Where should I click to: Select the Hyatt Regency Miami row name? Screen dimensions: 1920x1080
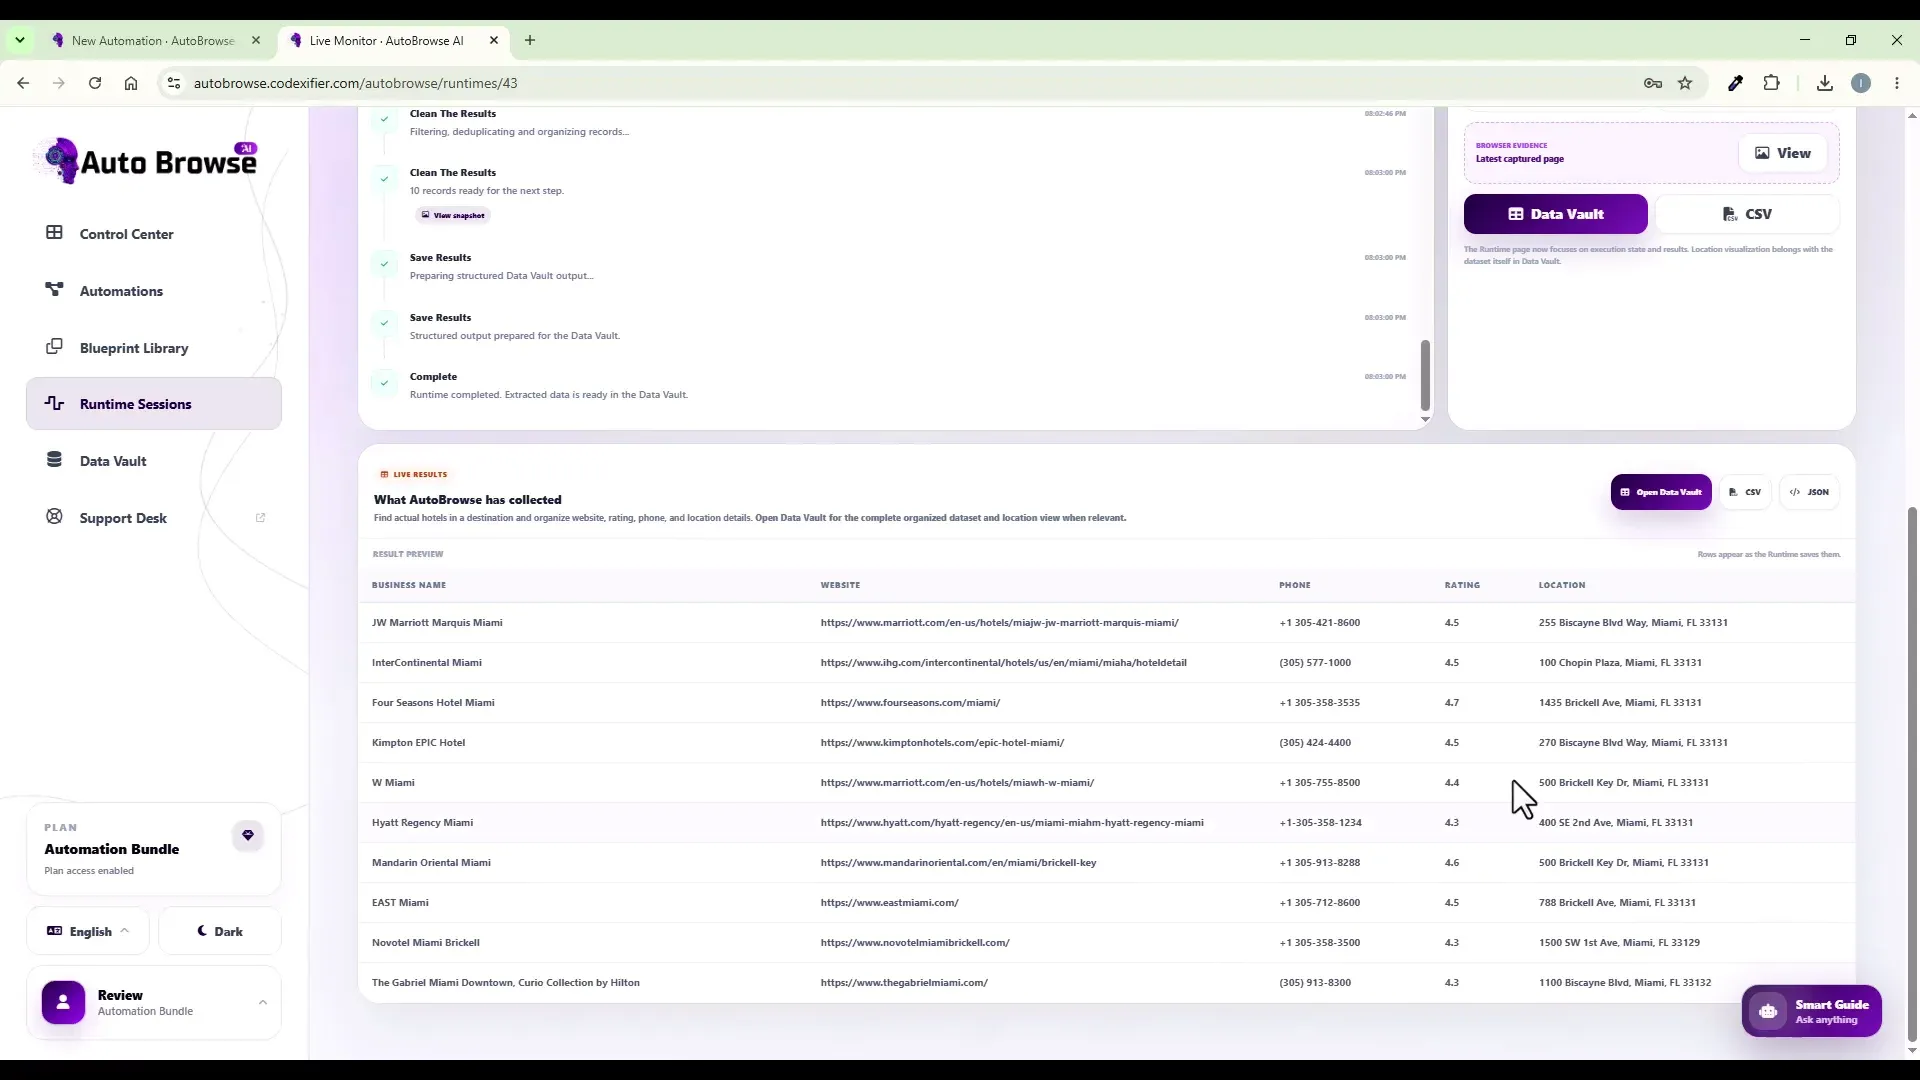pyautogui.click(x=422, y=823)
